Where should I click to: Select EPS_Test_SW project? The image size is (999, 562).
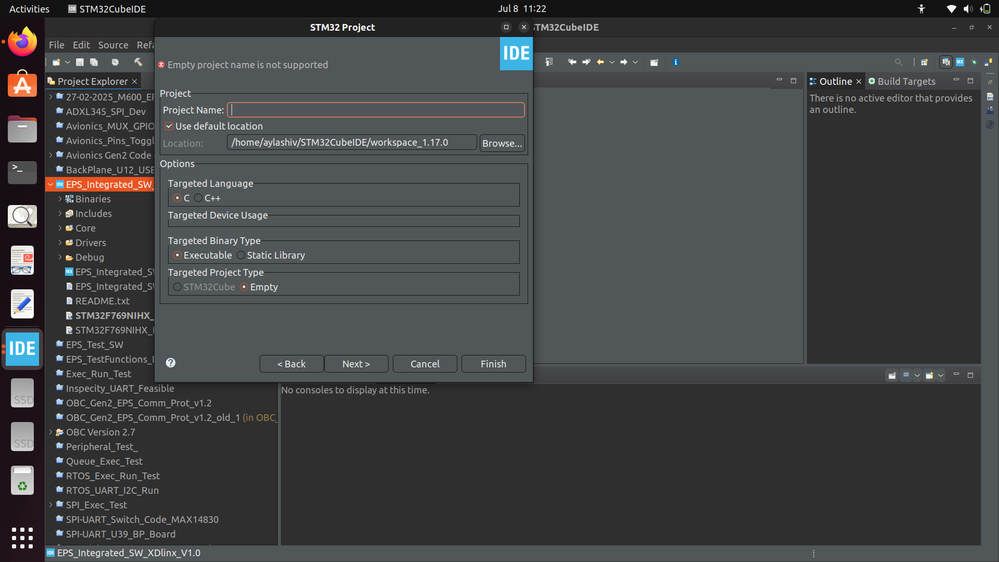click(94, 345)
